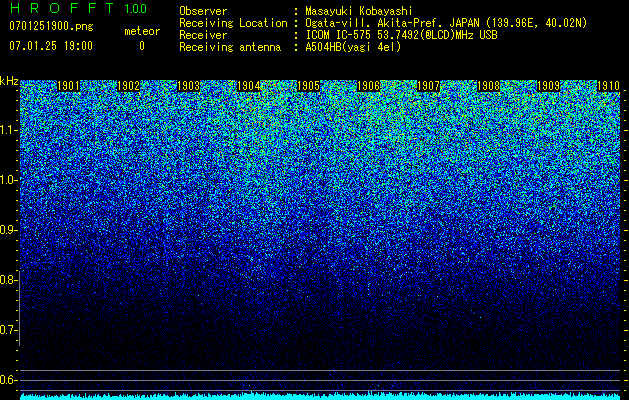Click the Observer label
Image resolution: width=629 pixels, height=400 pixels.
[203, 11]
